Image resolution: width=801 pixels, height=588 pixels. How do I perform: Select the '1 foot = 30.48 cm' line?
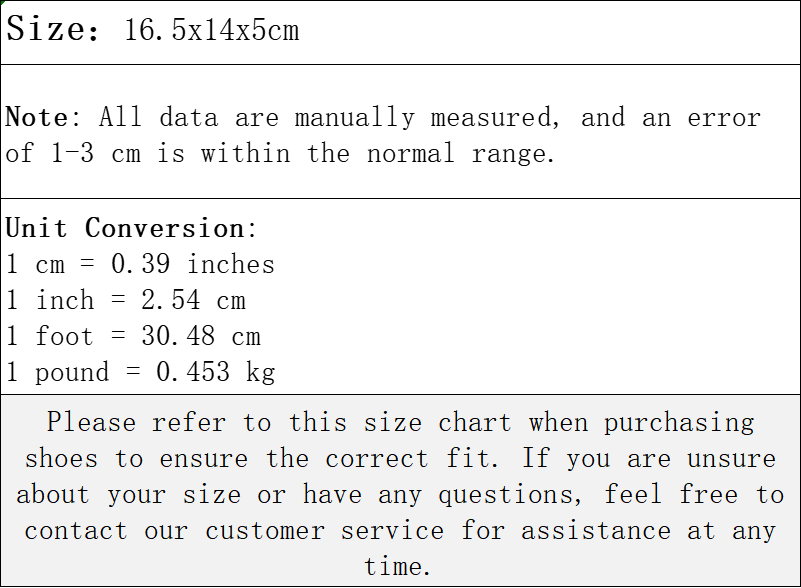pos(133,336)
